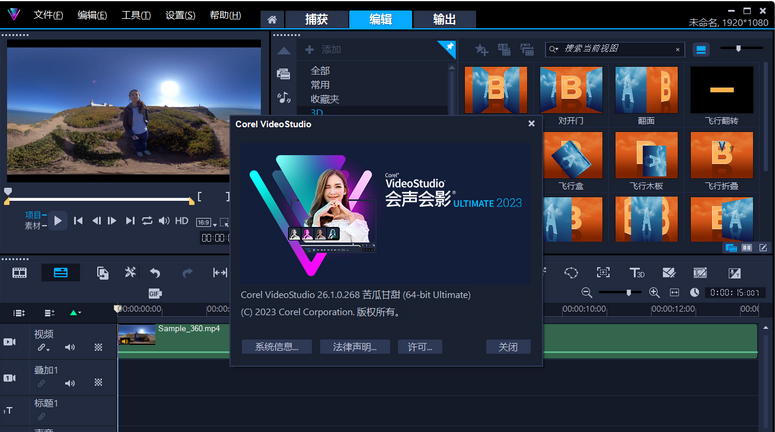Open the sound library icon
Screen dimensions: 775x432
click(x=284, y=97)
